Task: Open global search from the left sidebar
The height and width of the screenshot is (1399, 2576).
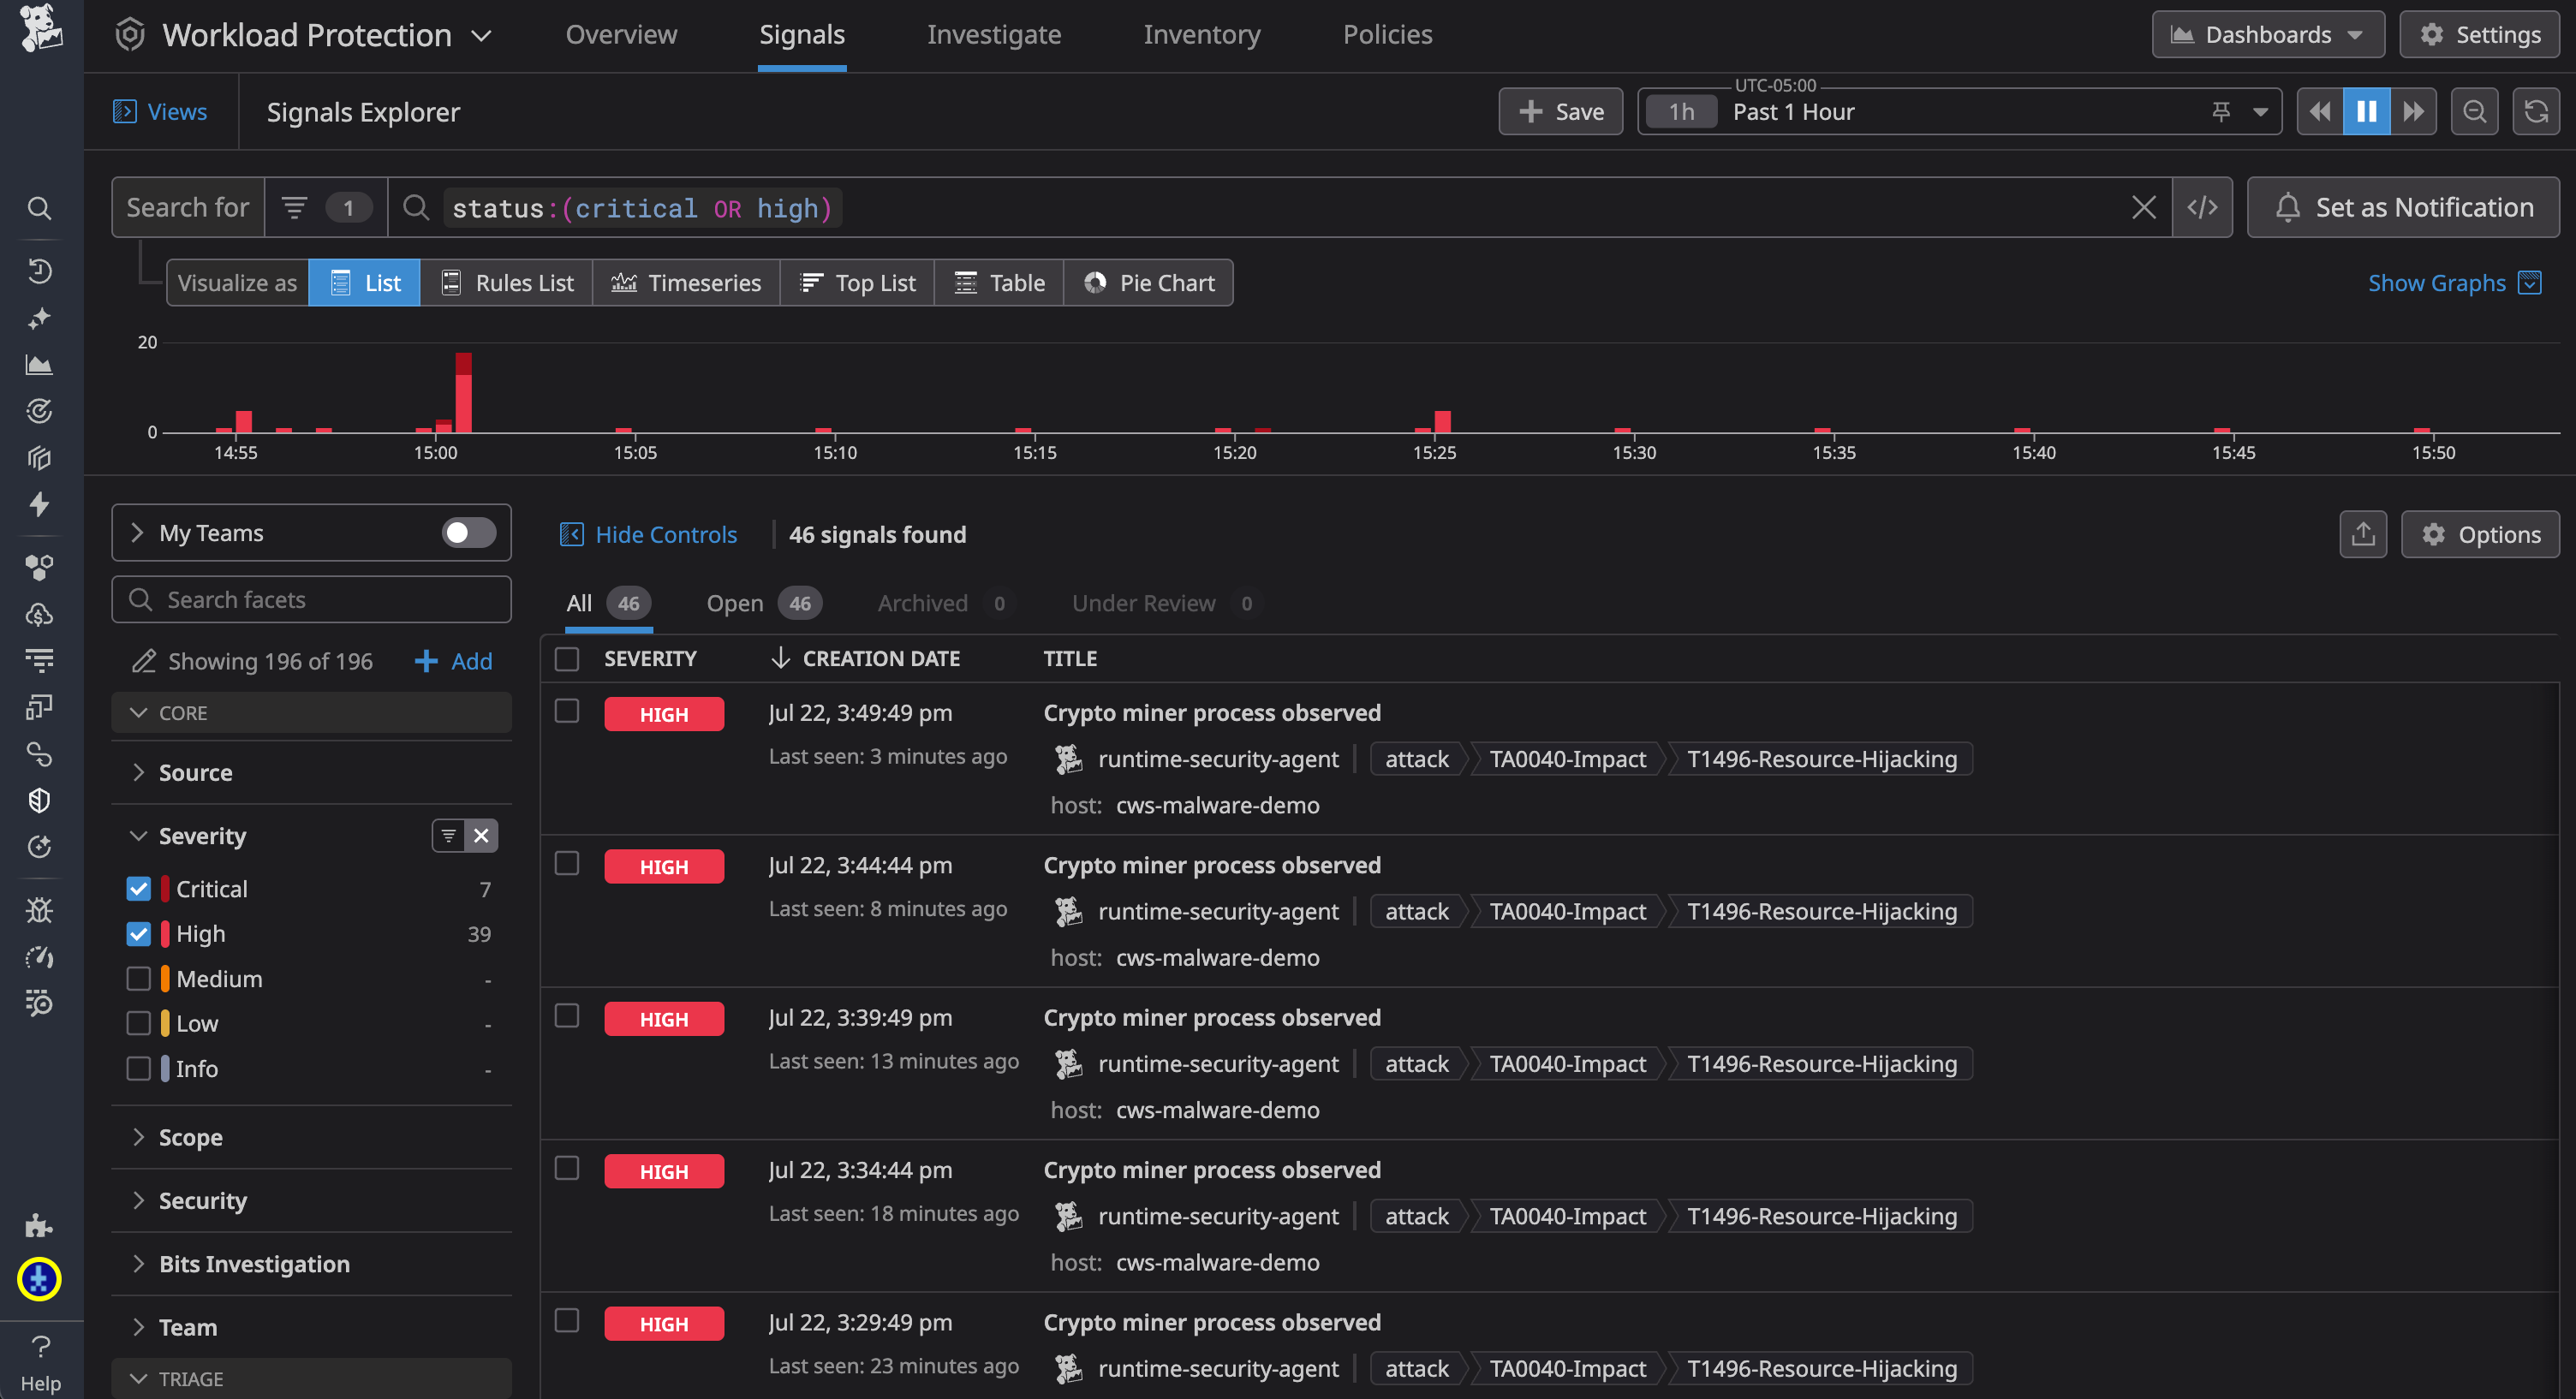Action: click(x=40, y=208)
